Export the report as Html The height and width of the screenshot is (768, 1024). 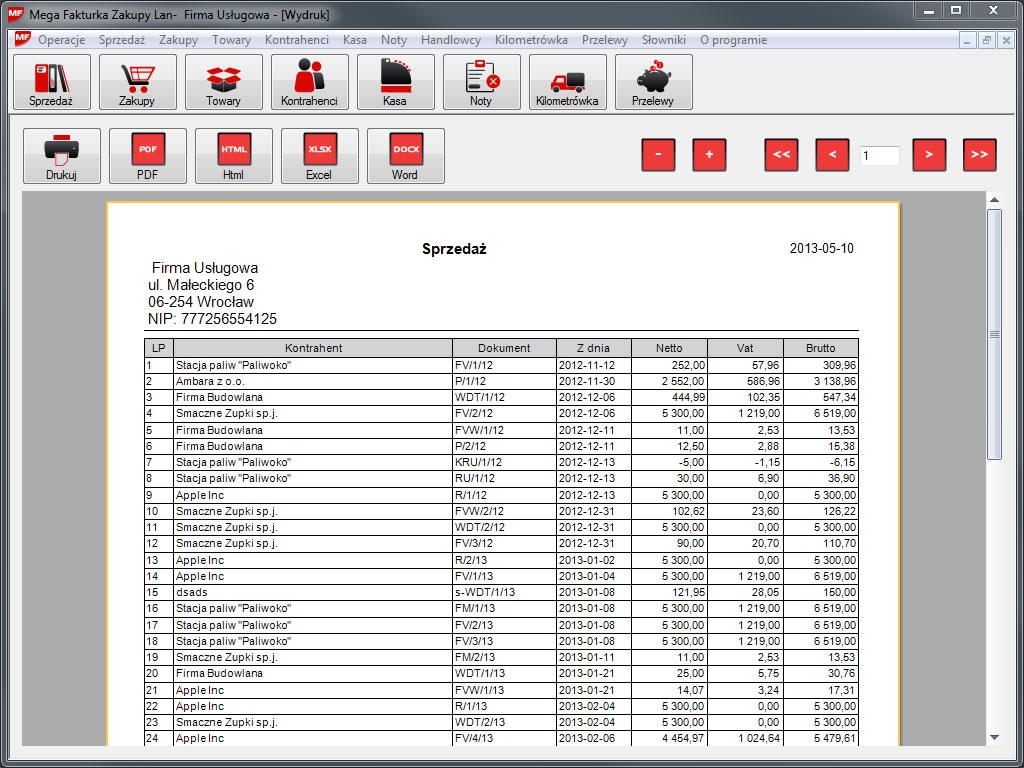(233, 156)
